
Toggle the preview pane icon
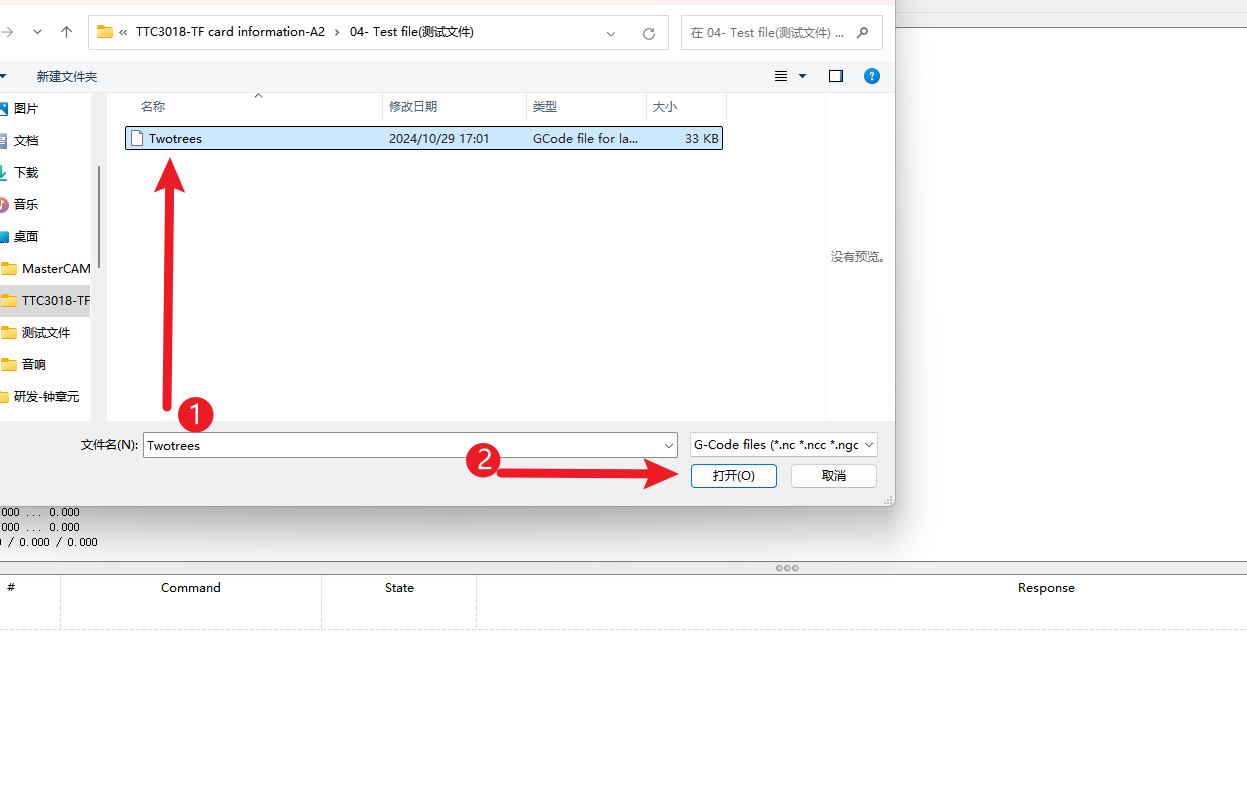[836, 76]
